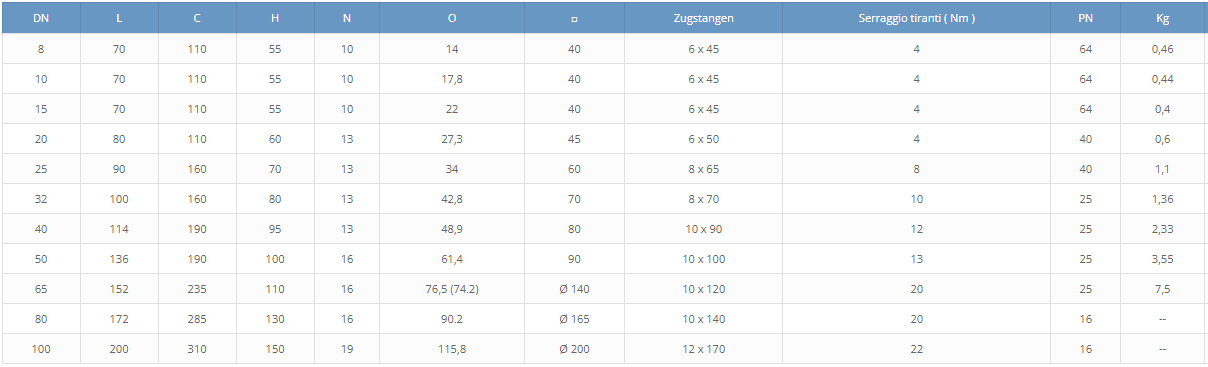Click the C value 285
The height and width of the screenshot is (367, 1208).
(x=197, y=319)
